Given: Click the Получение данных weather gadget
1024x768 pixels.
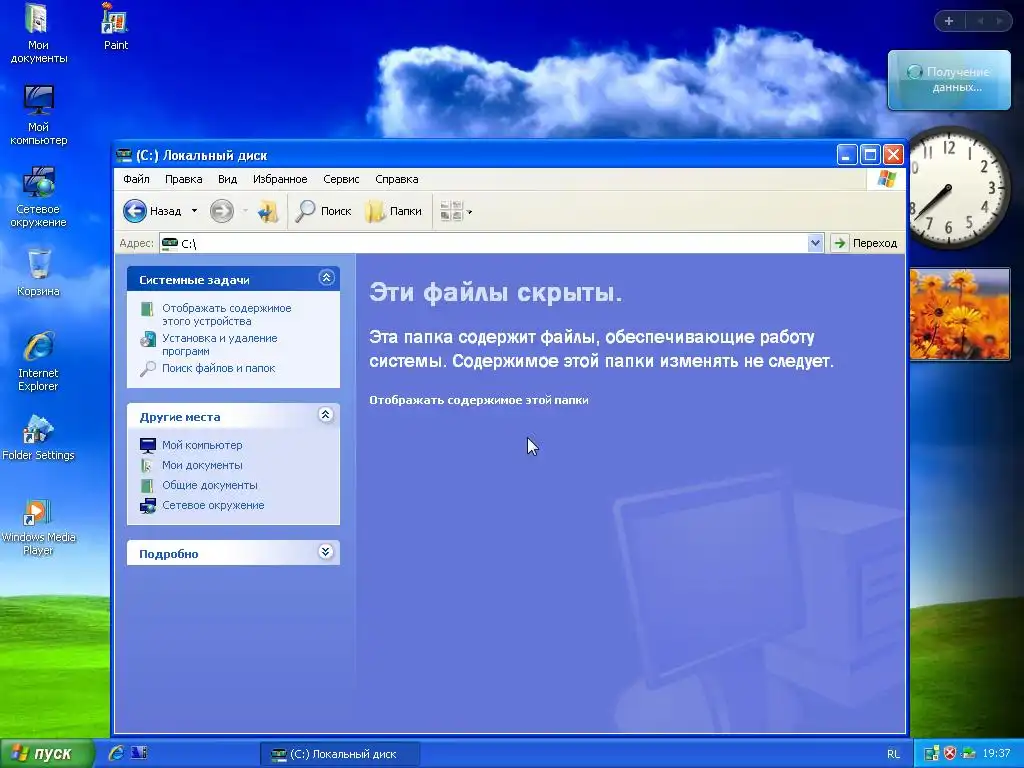Looking at the screenshot, I should pos(949,80).
